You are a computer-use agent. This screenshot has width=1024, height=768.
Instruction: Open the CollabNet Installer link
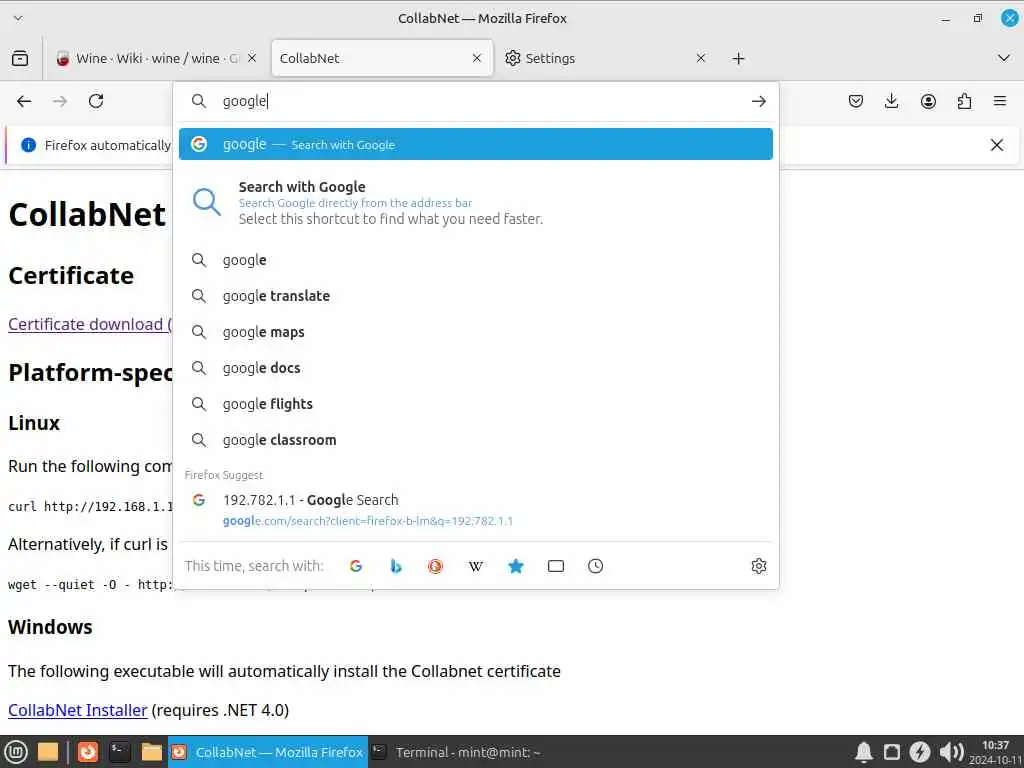pyautogui.click(x=78, y=710)
